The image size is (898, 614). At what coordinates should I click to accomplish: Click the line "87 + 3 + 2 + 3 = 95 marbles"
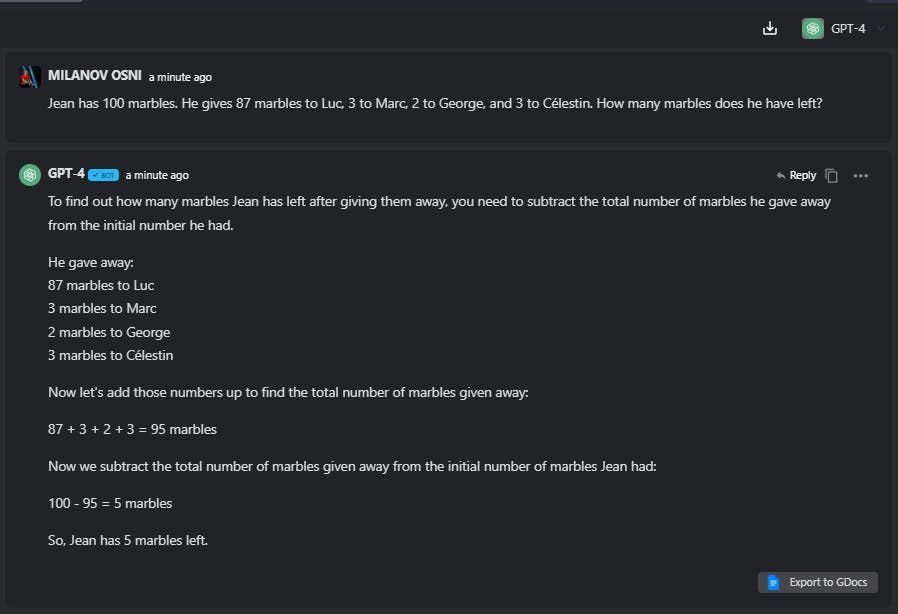point(132,429)
